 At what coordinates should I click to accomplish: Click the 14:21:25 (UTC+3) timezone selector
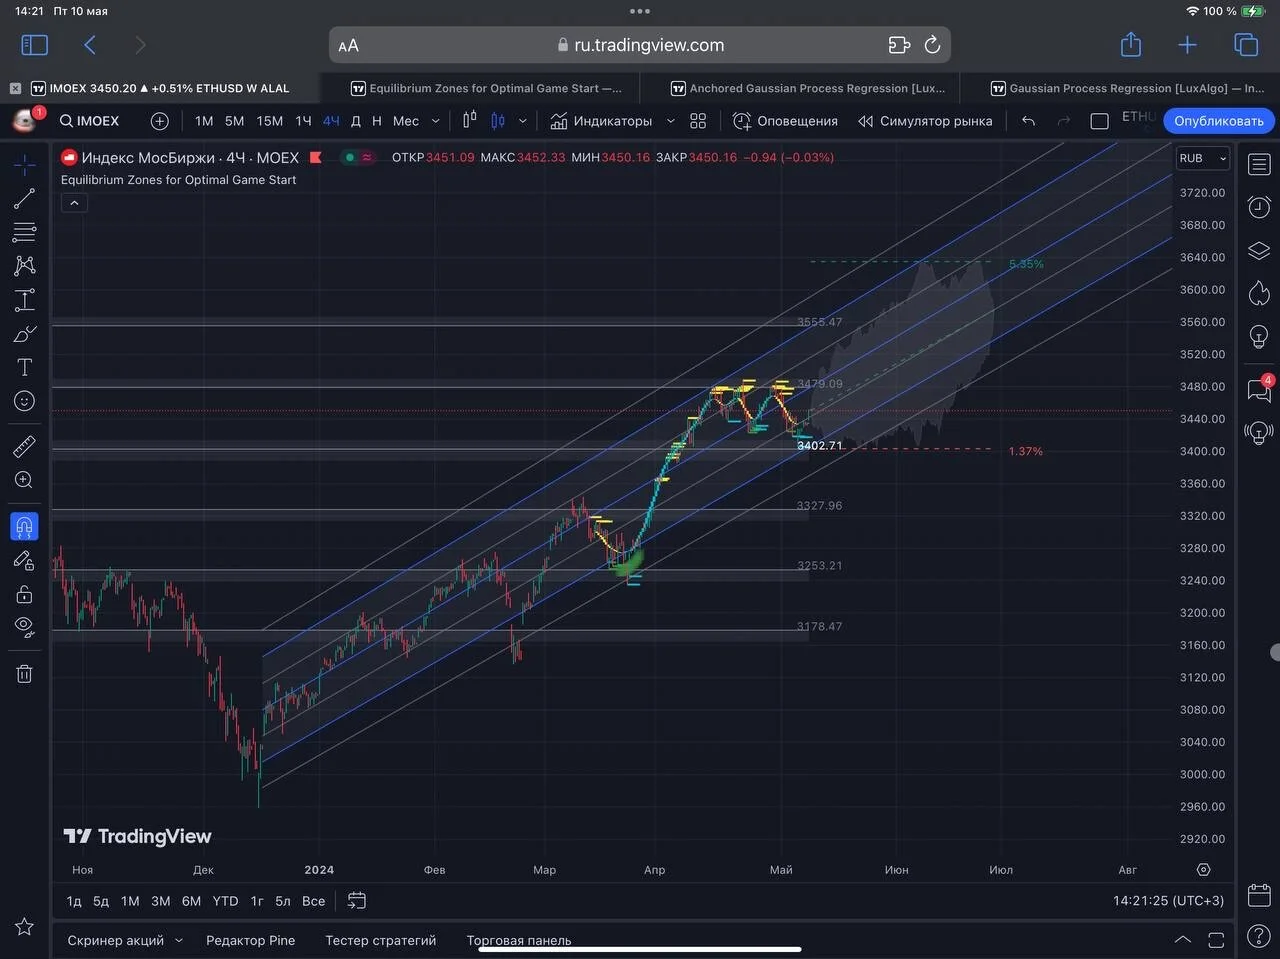click(1168, 901)
